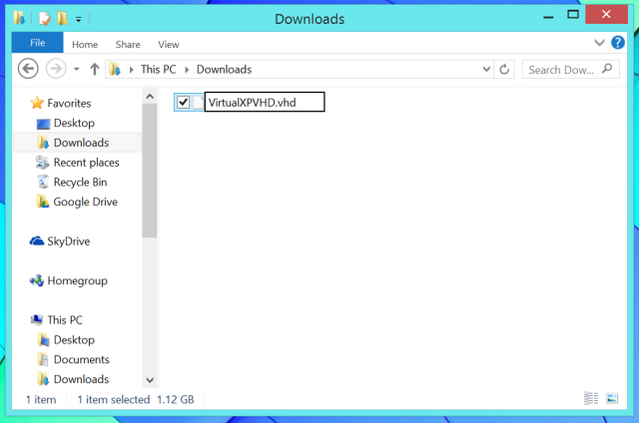Open Desktop under Favorites
This screenshot has height=423, width=639.
tap(74, 123)
